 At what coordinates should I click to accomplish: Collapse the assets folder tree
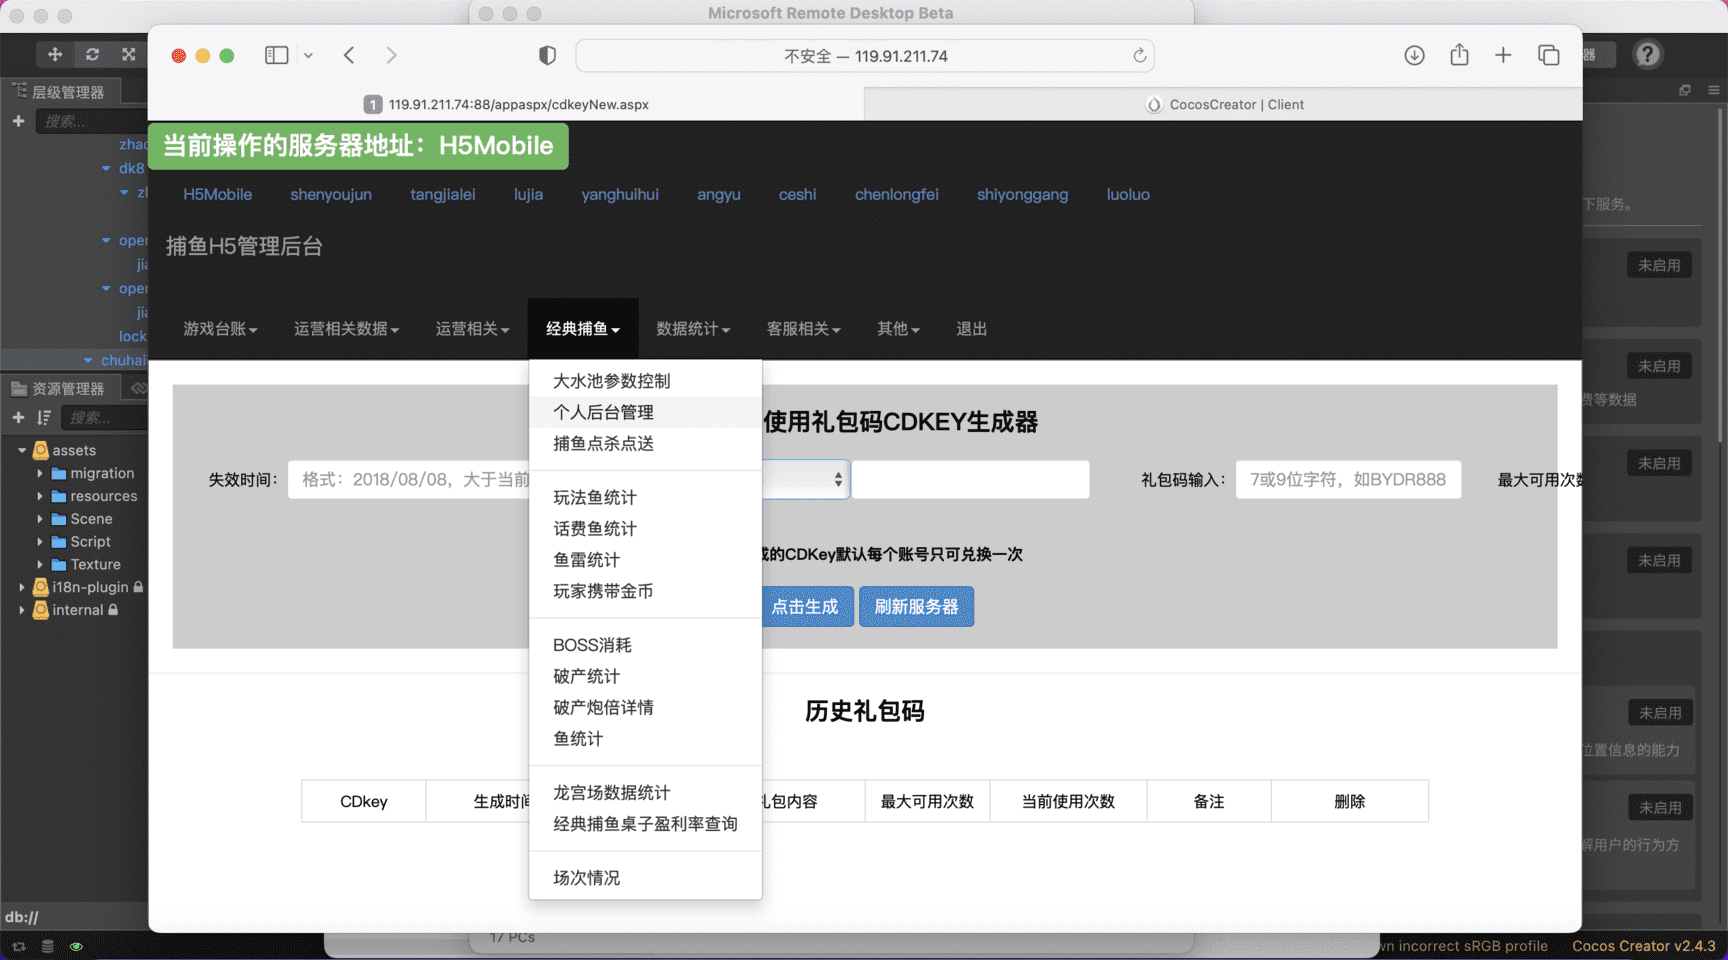[22, 450]
